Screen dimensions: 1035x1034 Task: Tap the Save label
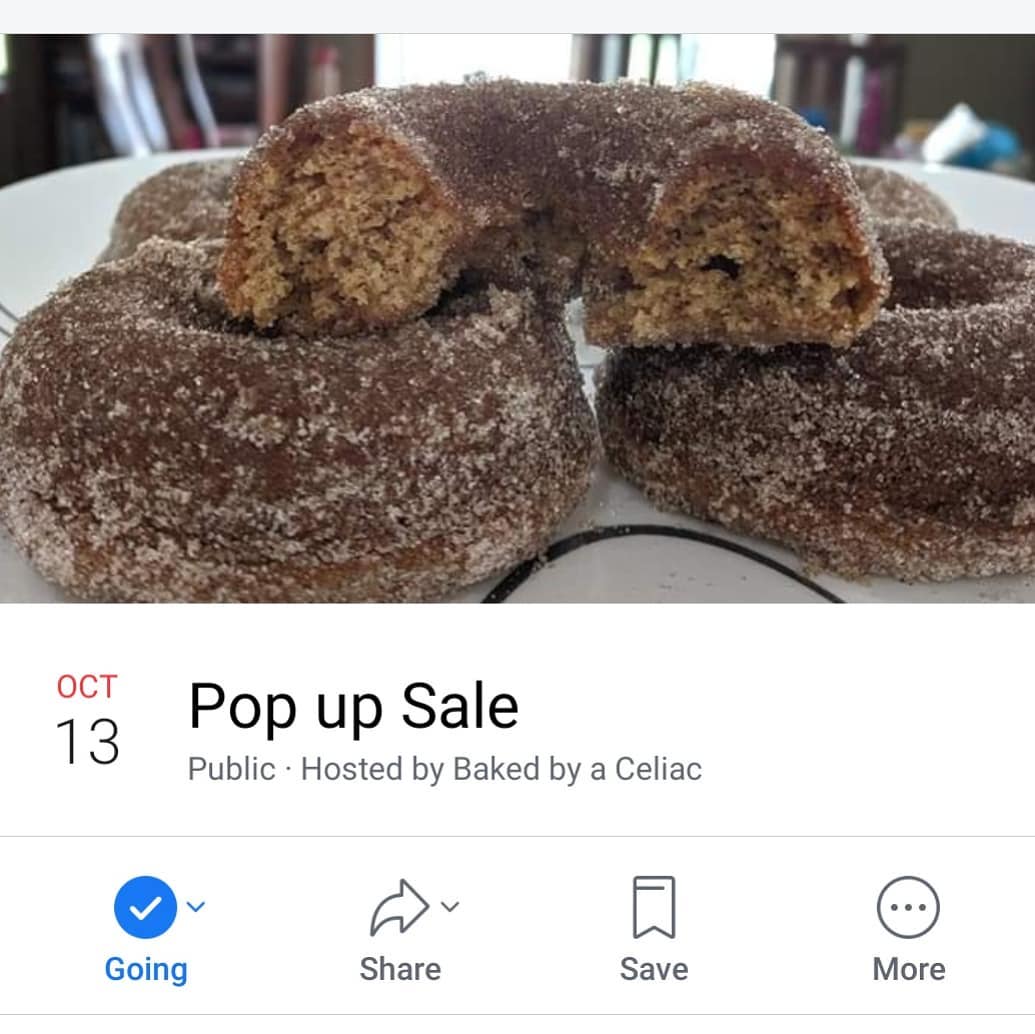pos(653,969)
